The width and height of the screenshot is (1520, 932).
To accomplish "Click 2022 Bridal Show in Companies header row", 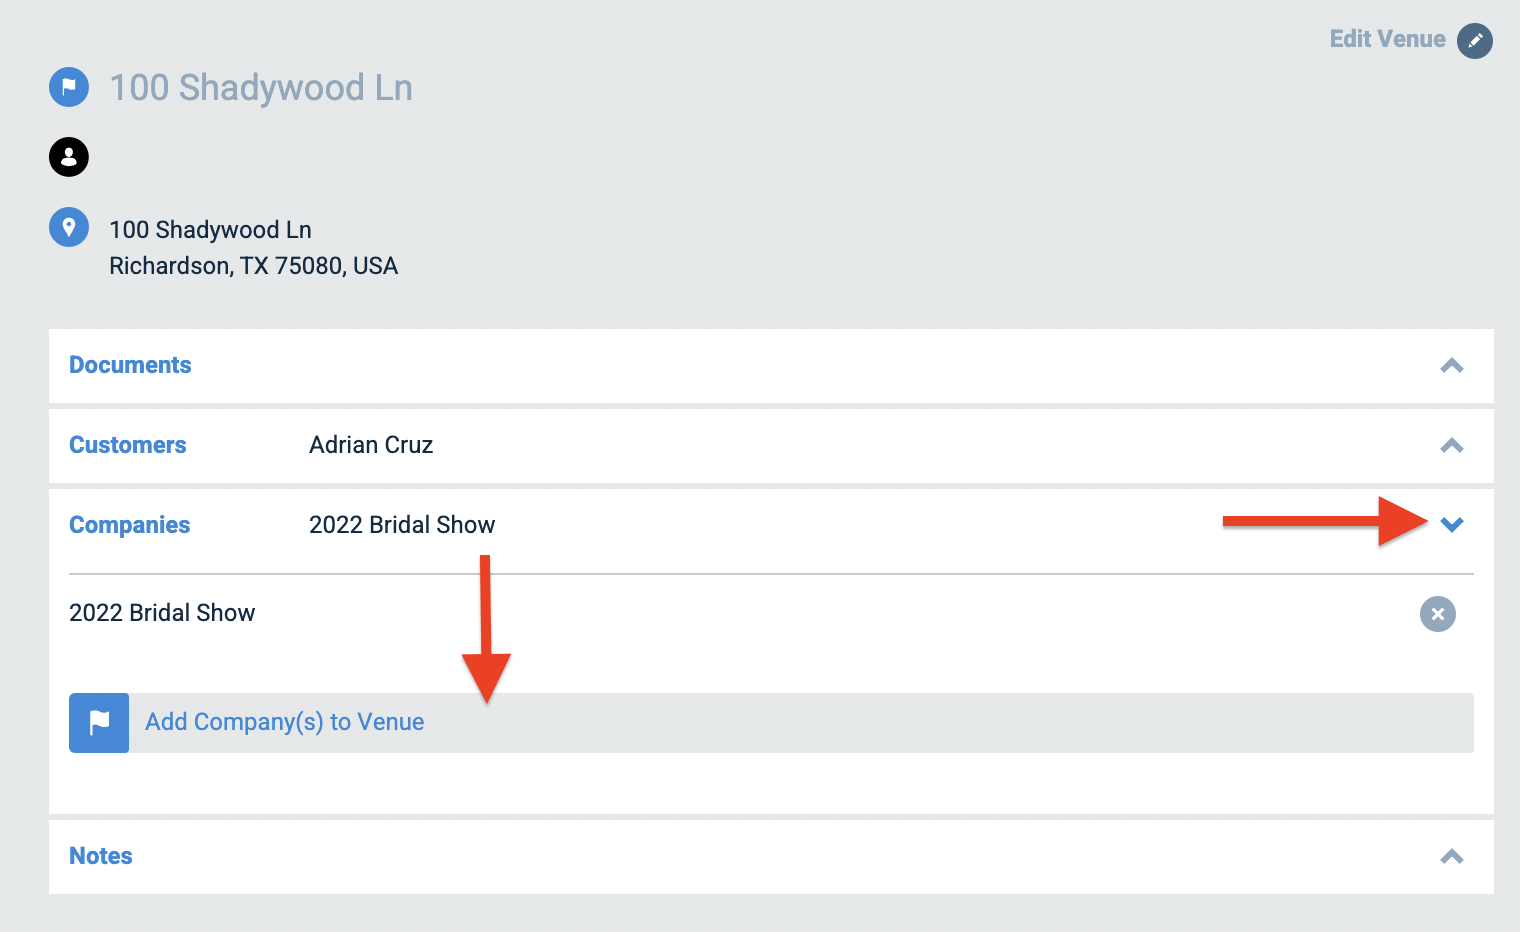I will coord(402,525).
